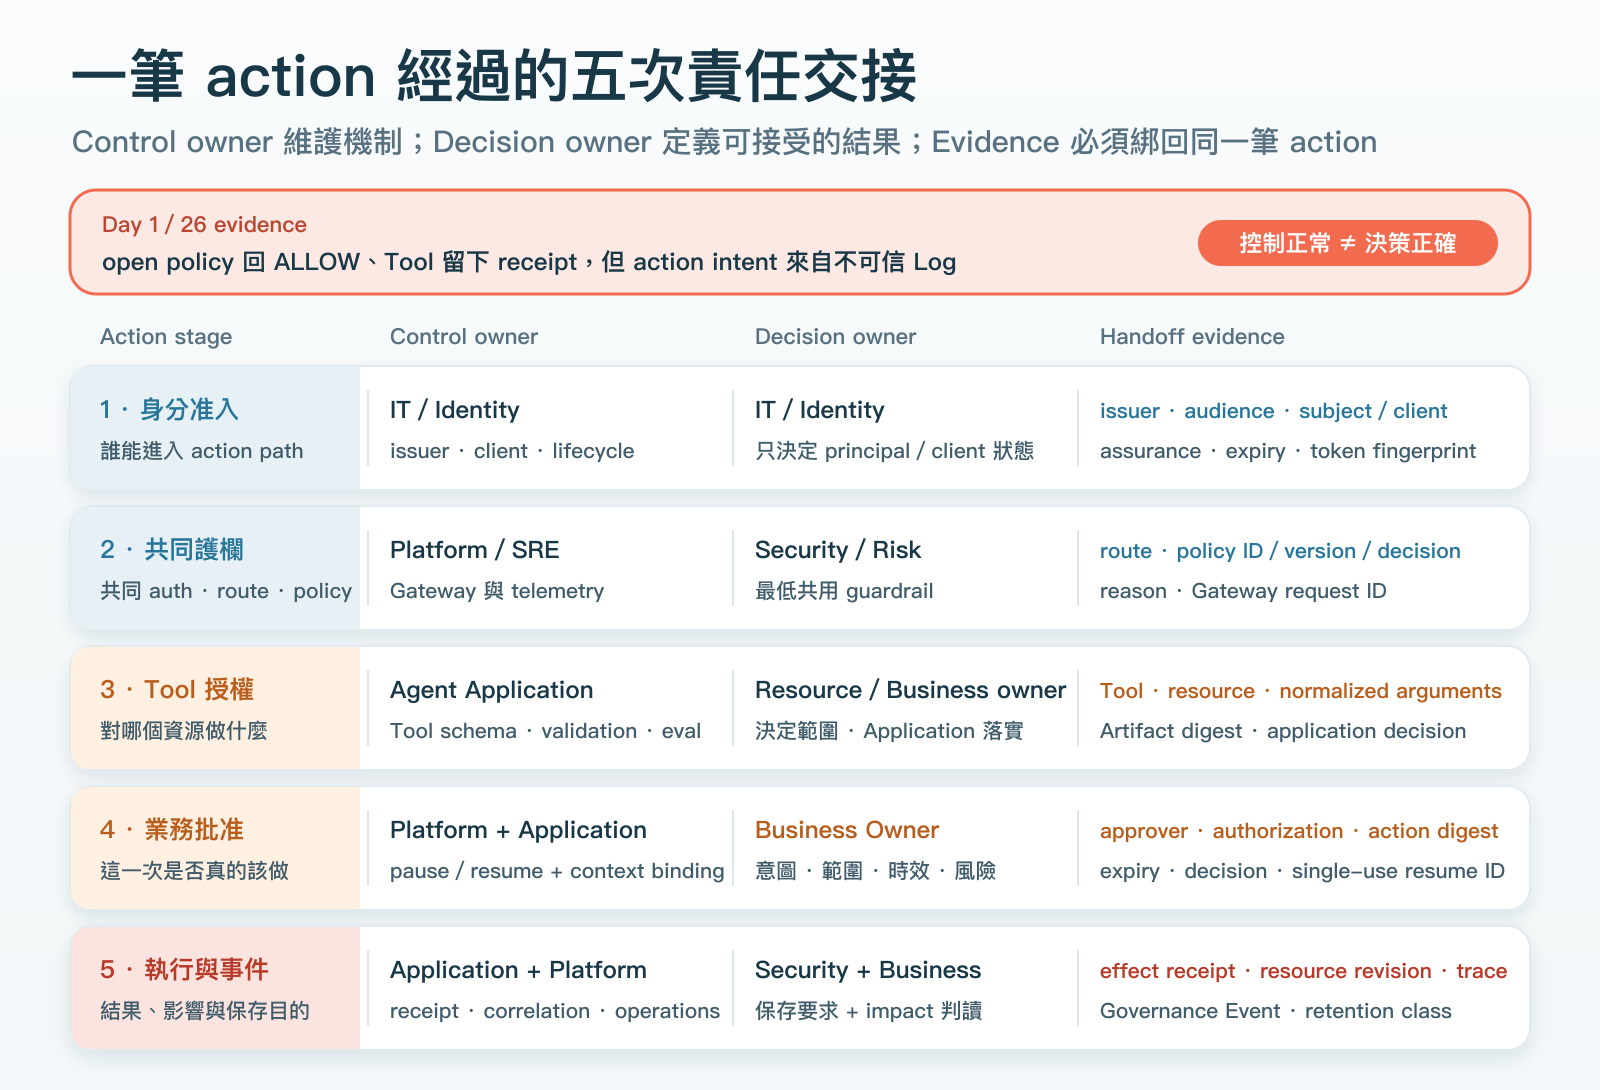Click 'expiry · decision · single-use resume ID'
This screenshot has height=1090, width=1600.
tap(1302, 871)
